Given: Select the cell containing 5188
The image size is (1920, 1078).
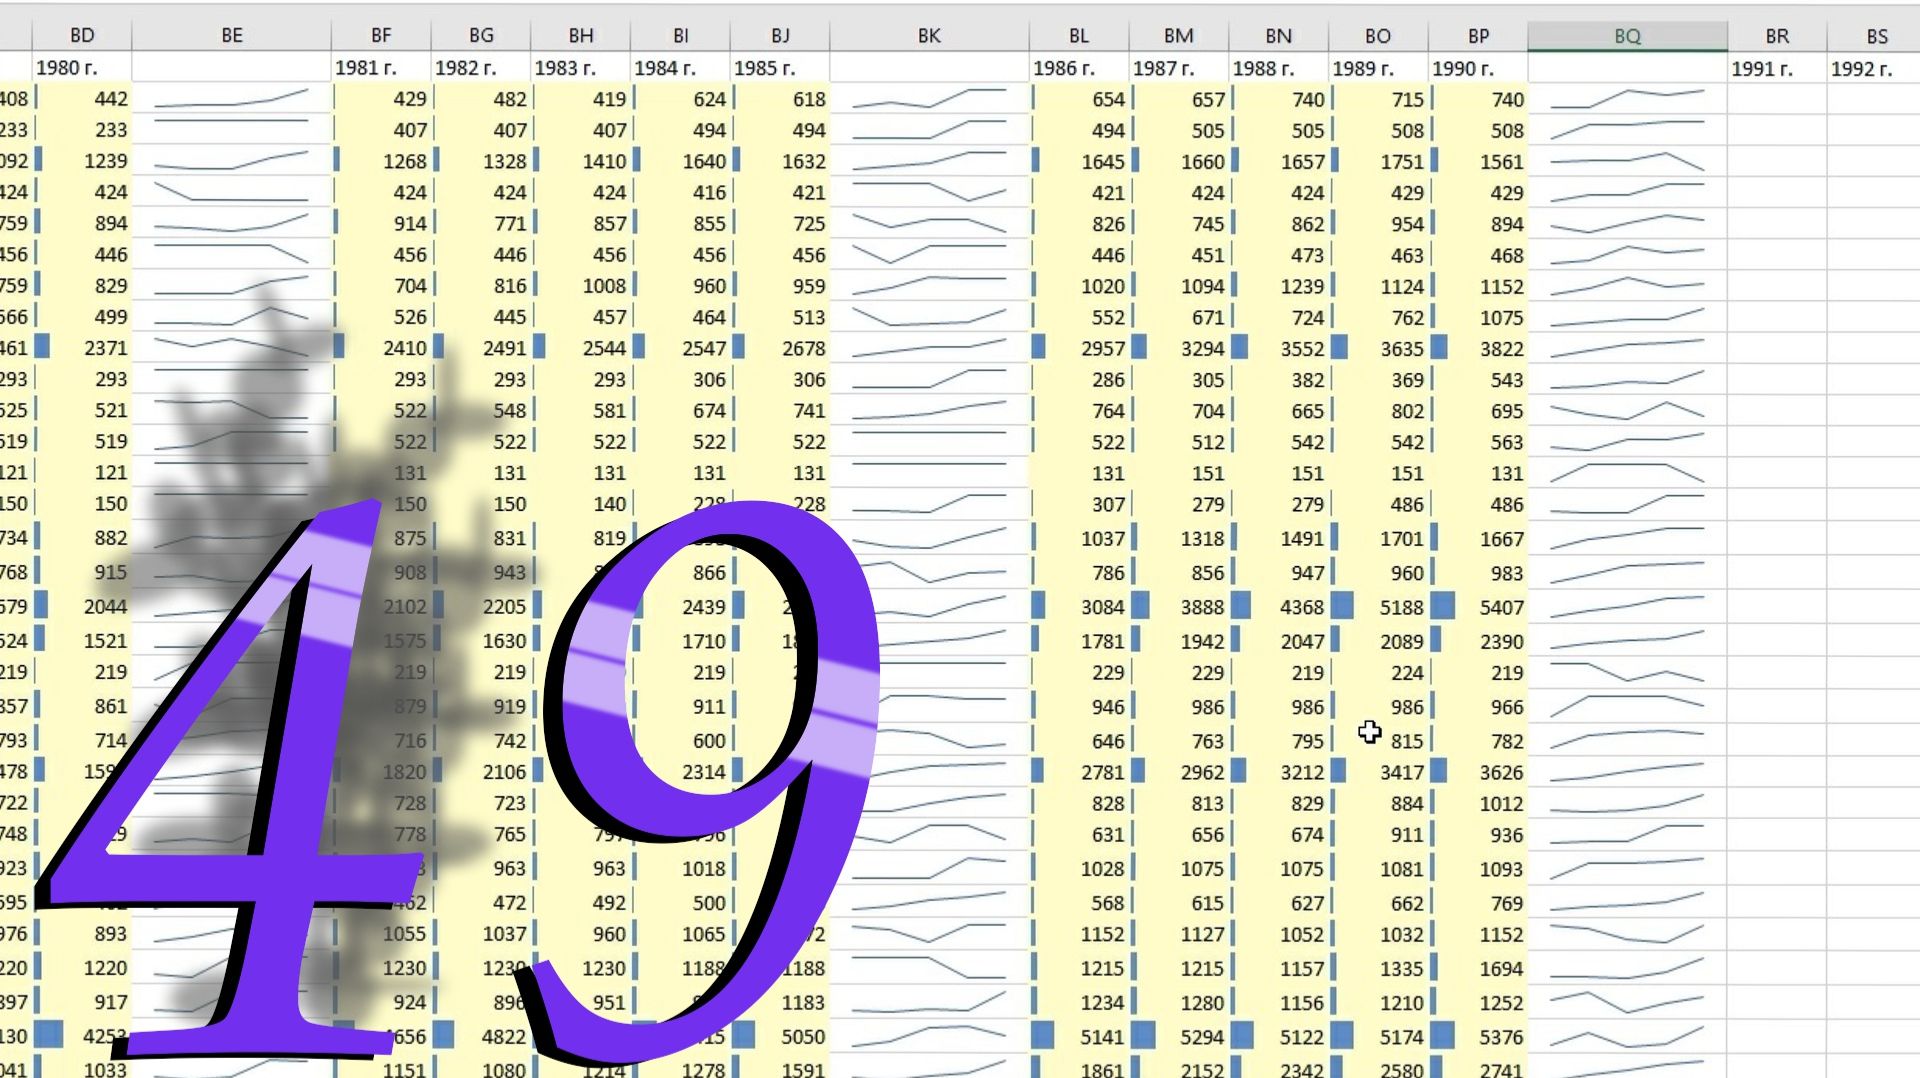Looking at the screenshot, I should click(x=1378, y=607).
